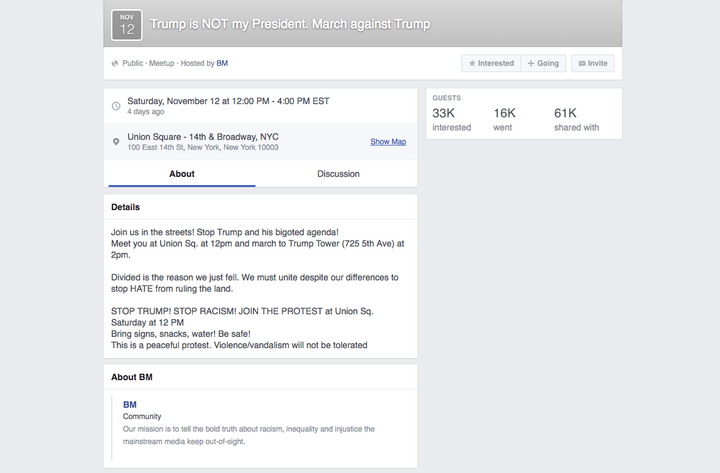Viewport: 720px width, 473px height.
Task: Mark yourself as Interested in the event
Action: click(490, 63)
